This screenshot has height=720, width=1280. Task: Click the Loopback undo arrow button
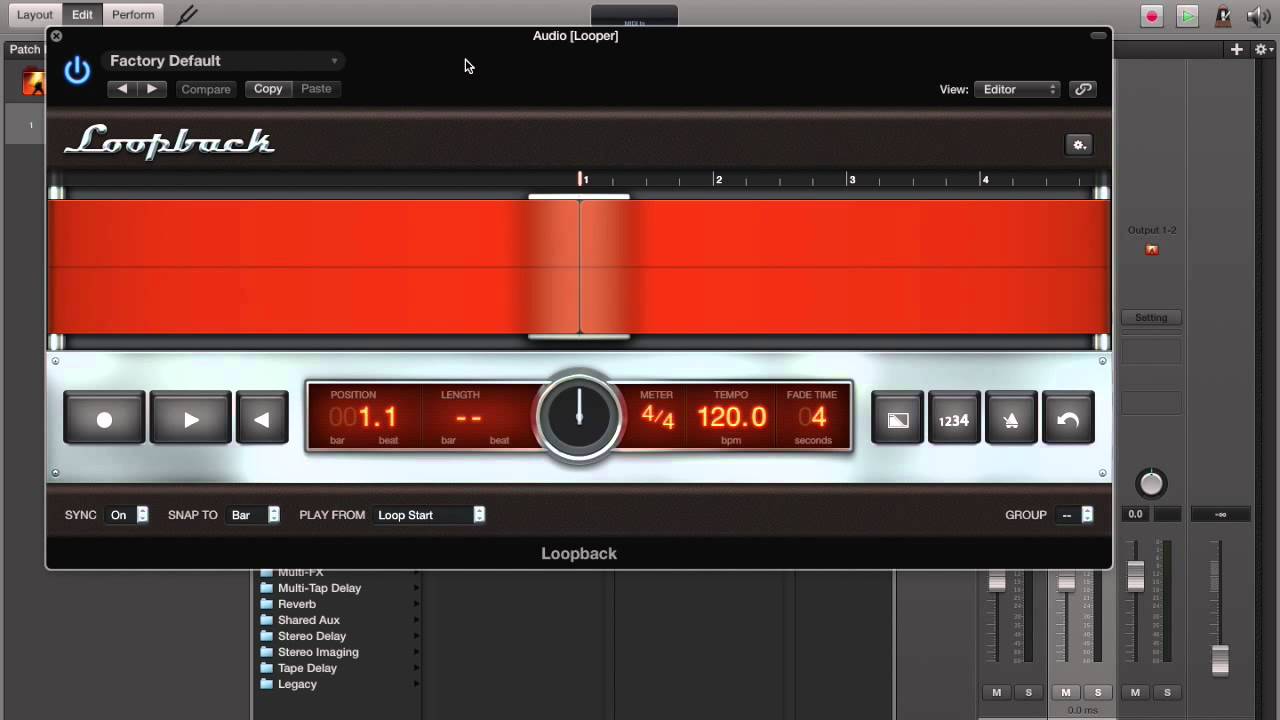[1068, 419]
